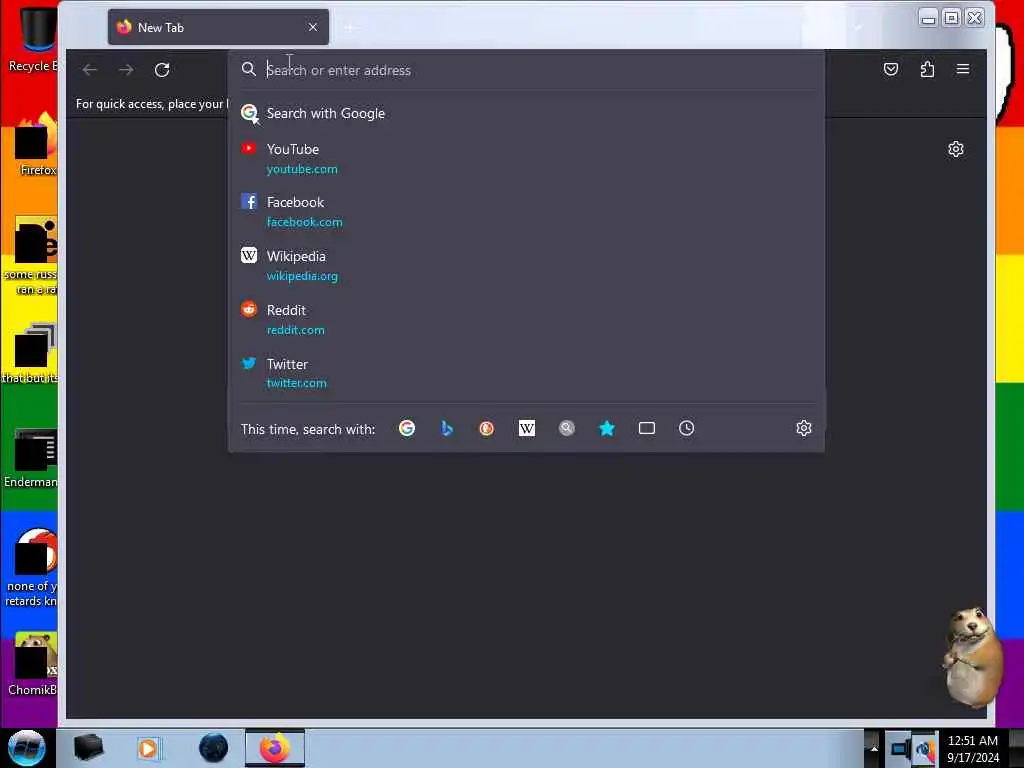Open new tab page personalize gear
The height and width of the screenshot is (768, 1024).
[956, 150]
